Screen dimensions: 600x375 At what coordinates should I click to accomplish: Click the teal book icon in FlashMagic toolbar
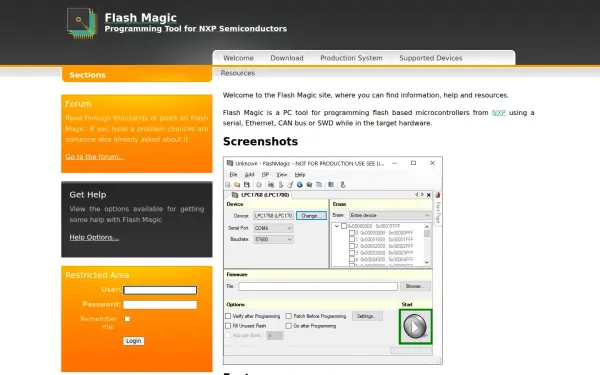pyautogui.click(x=331, y=185)
